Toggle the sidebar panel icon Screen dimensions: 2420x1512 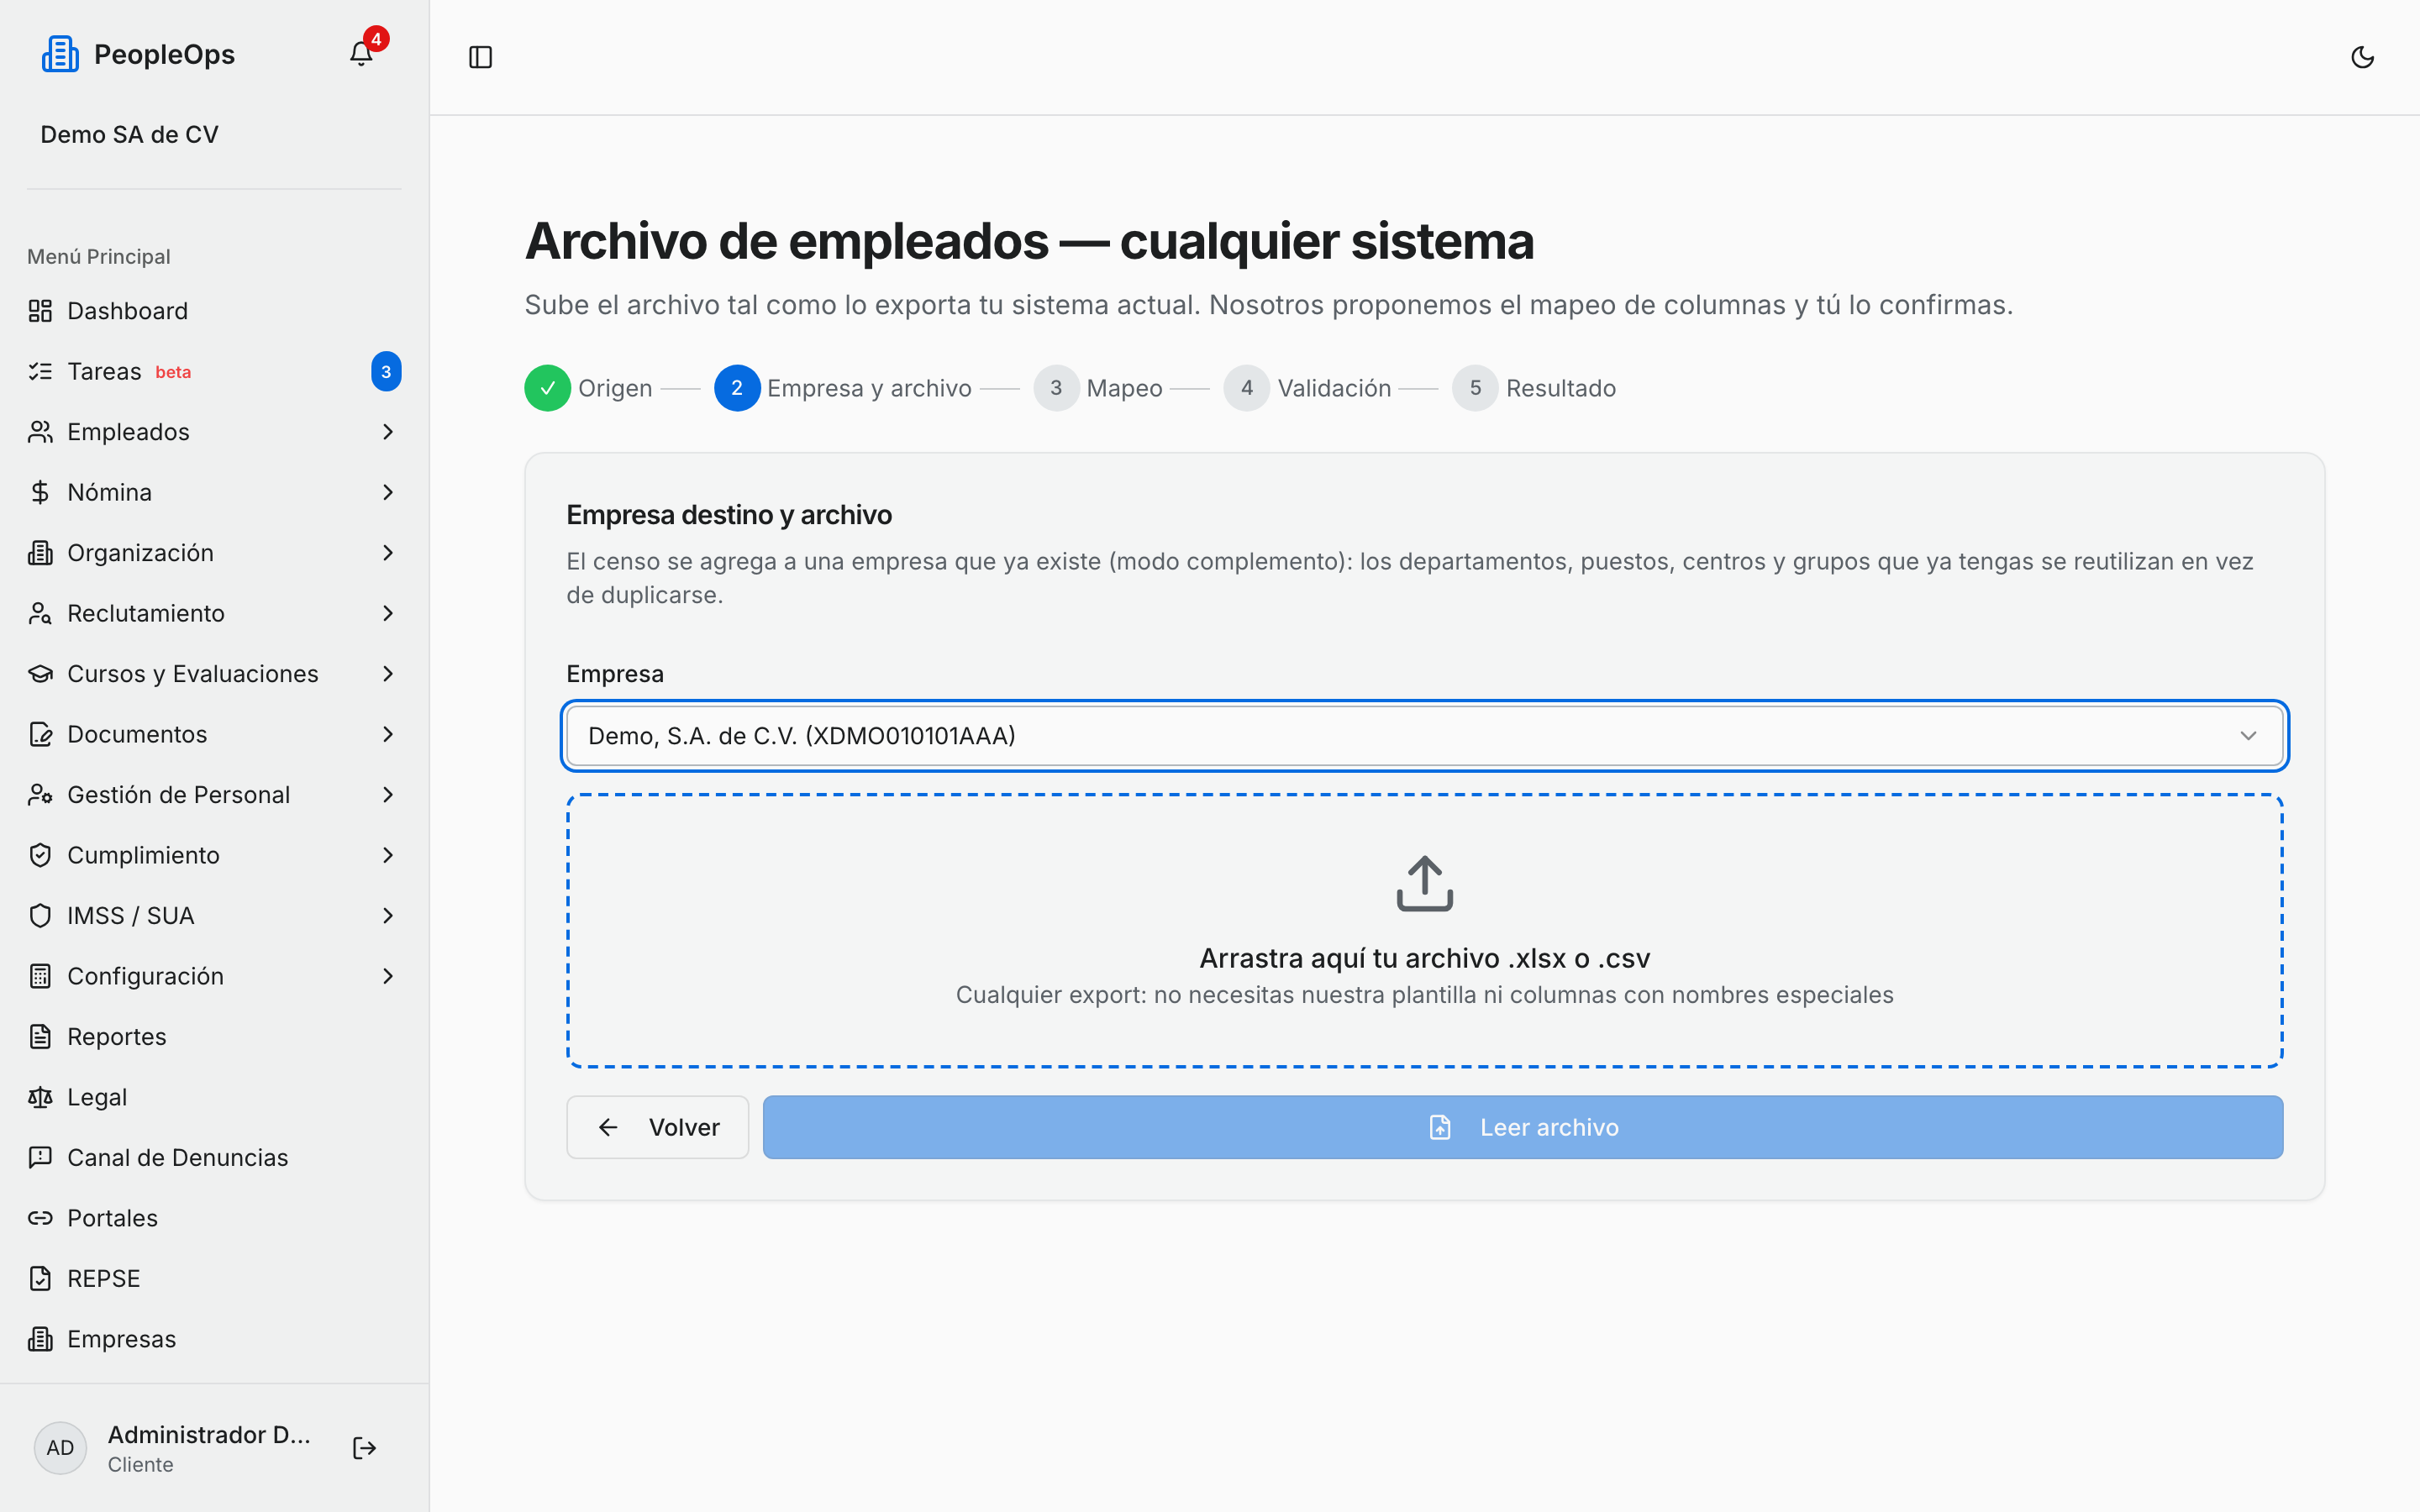click(x=481, y=57)
